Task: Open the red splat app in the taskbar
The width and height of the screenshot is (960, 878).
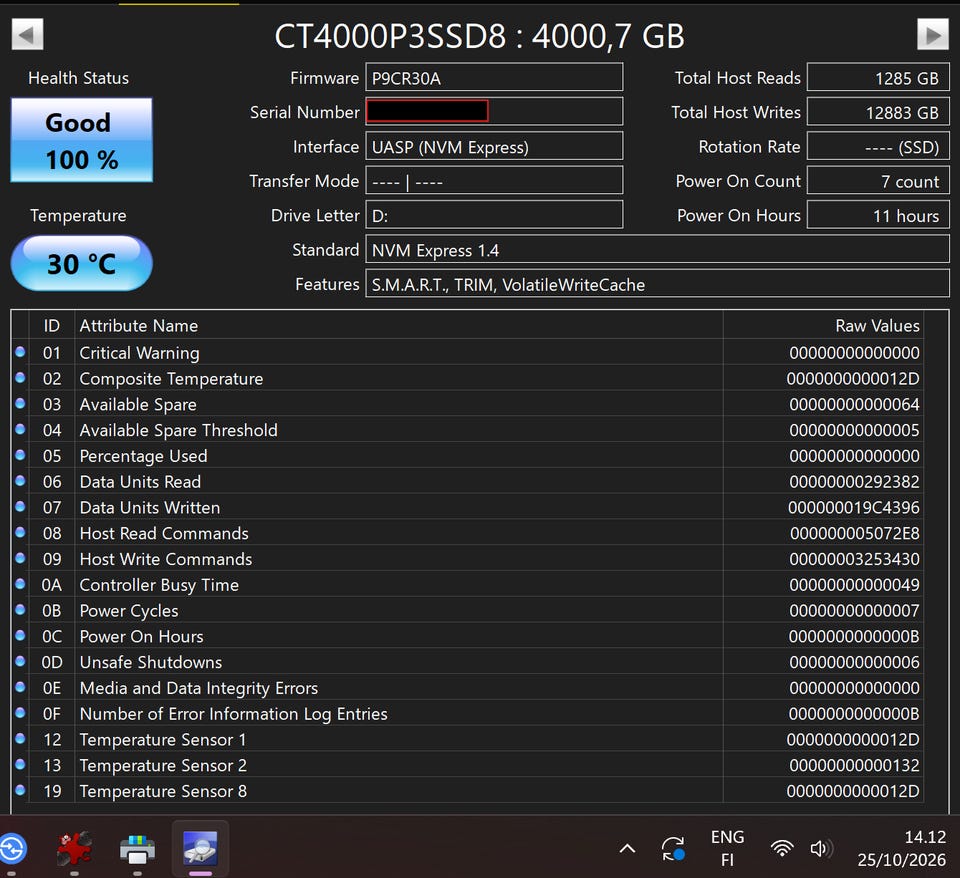Action: tap(75, 849)
